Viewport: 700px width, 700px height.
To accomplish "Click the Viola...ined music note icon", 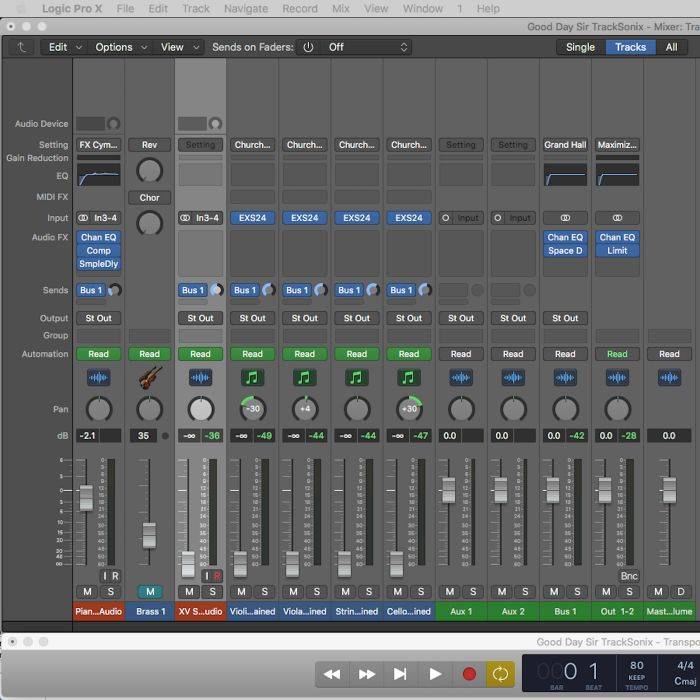I will click(304, 378).
